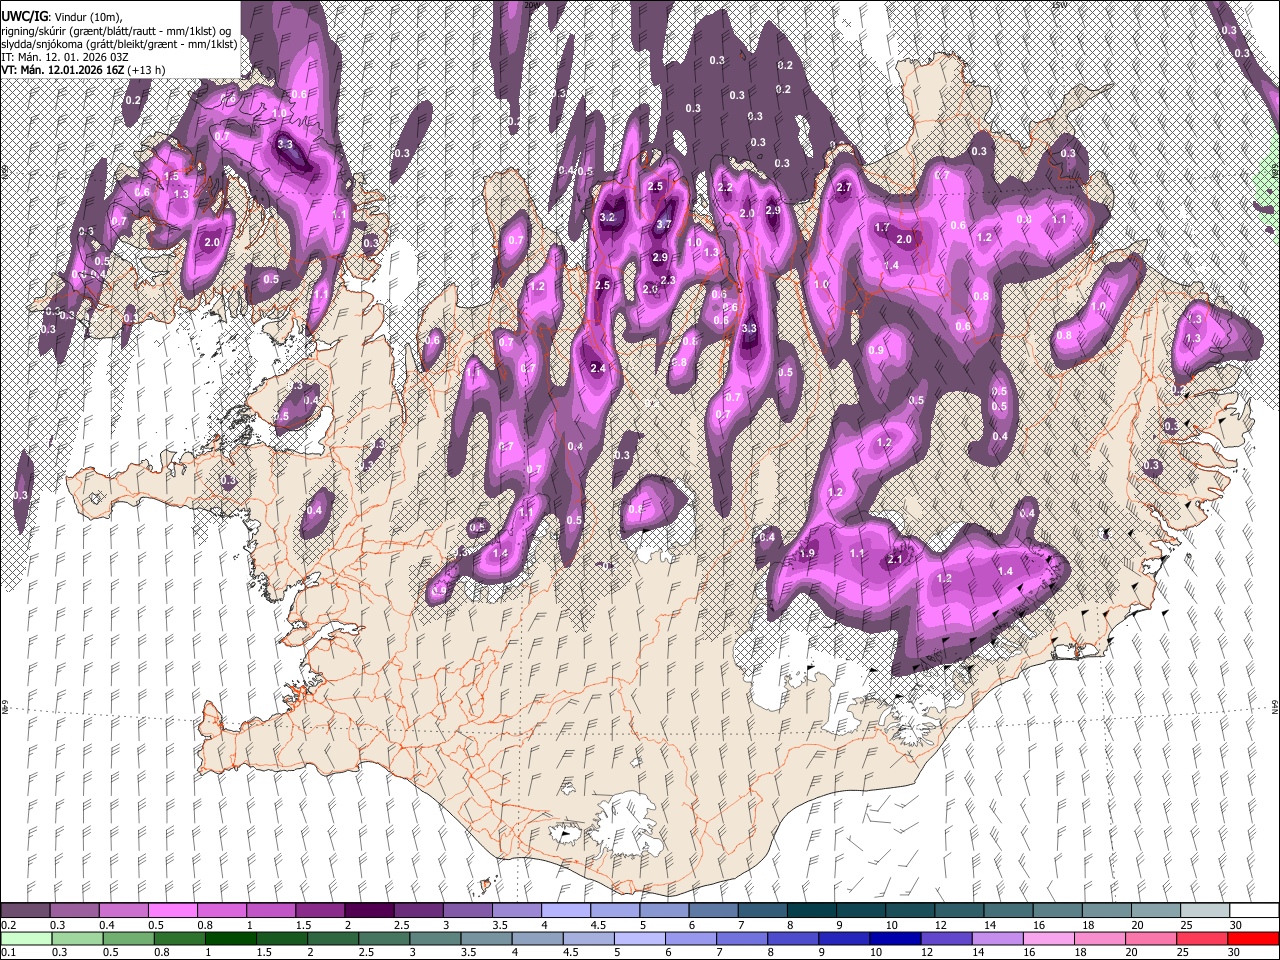Select the upper scale's dark teal 8 swatch

(811, 911)
